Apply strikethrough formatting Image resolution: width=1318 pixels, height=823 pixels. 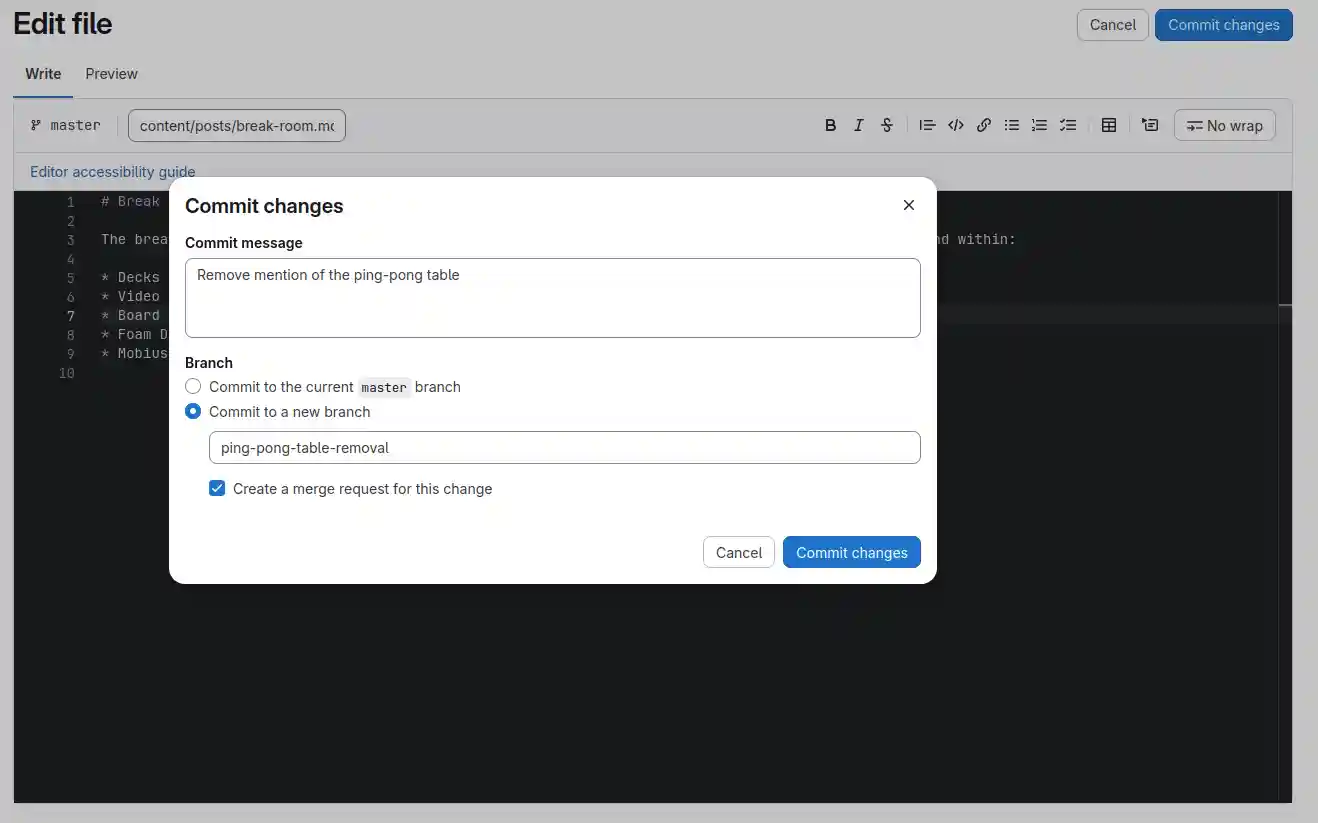(886, 124)
